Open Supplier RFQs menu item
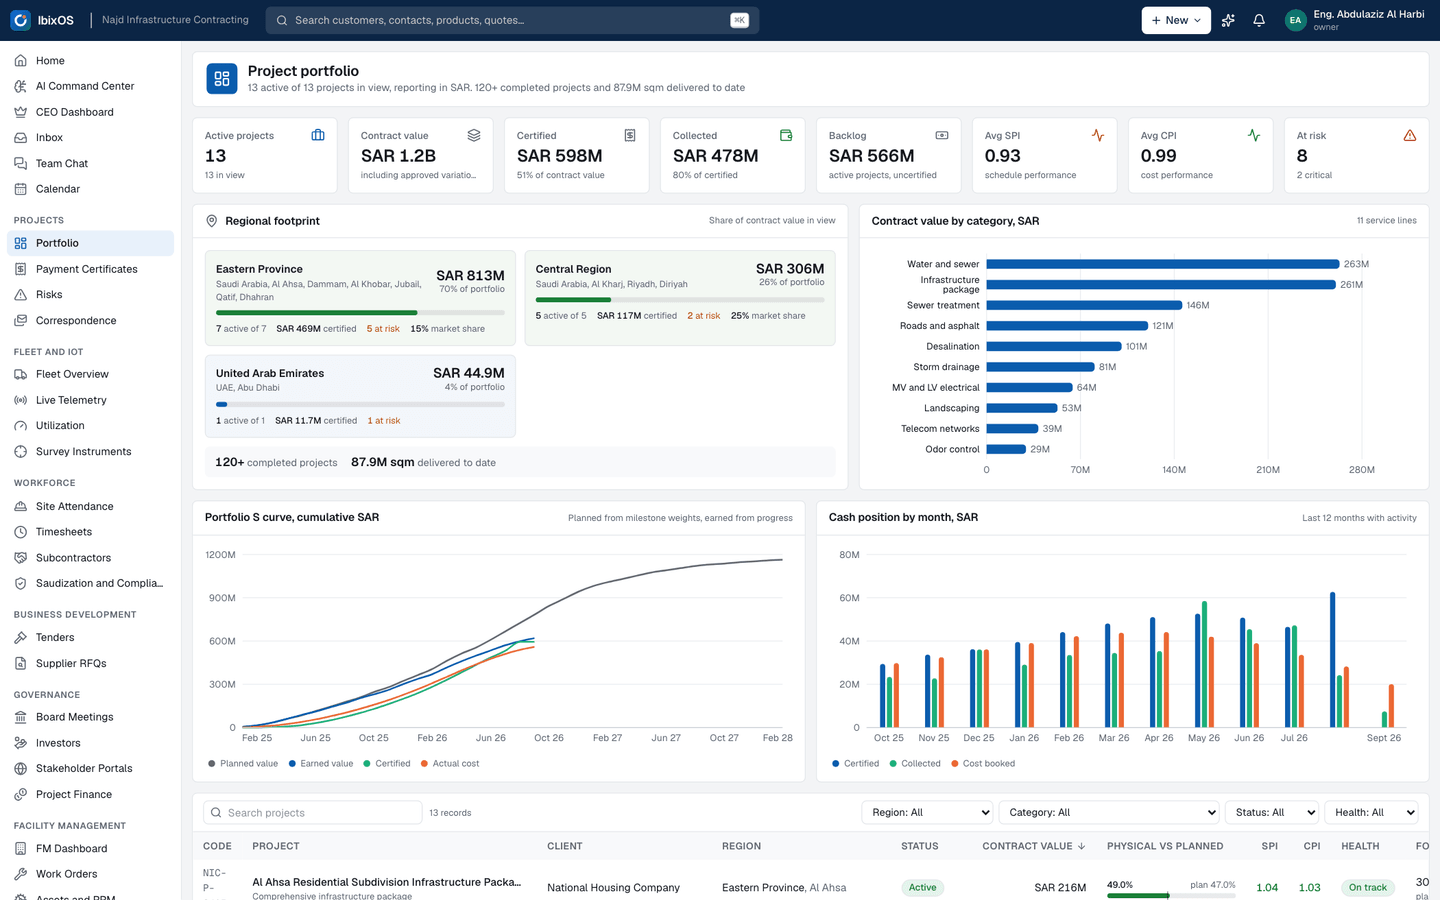Image resolution: width=1440 pixels, height=900 pixels. click(90, 664)
